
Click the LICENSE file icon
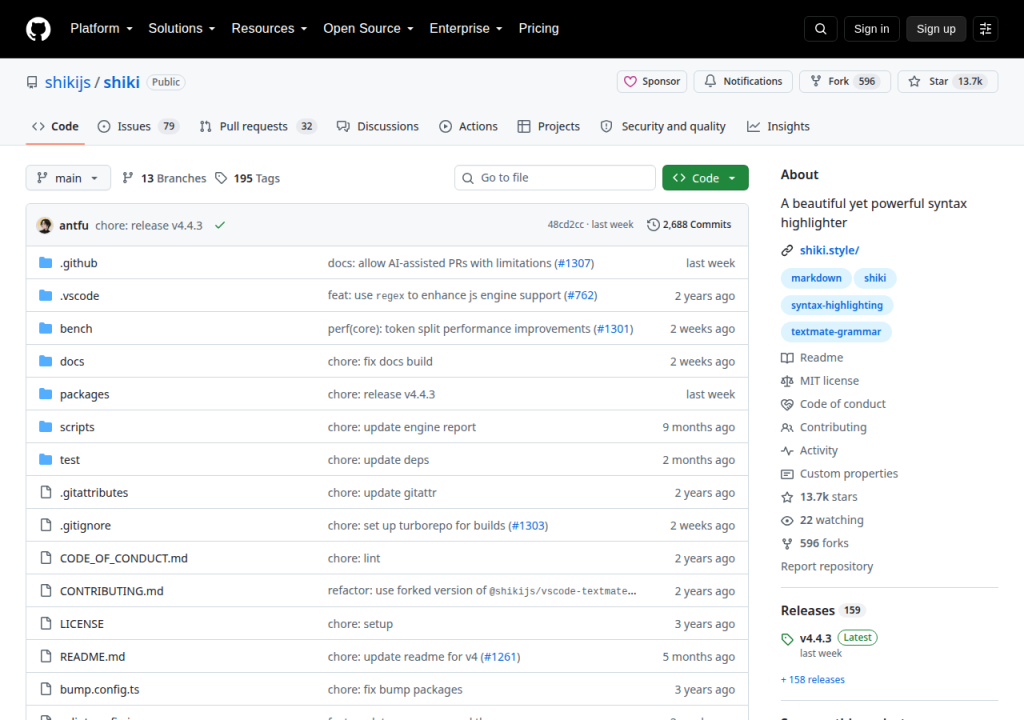(x=46, y=623)
